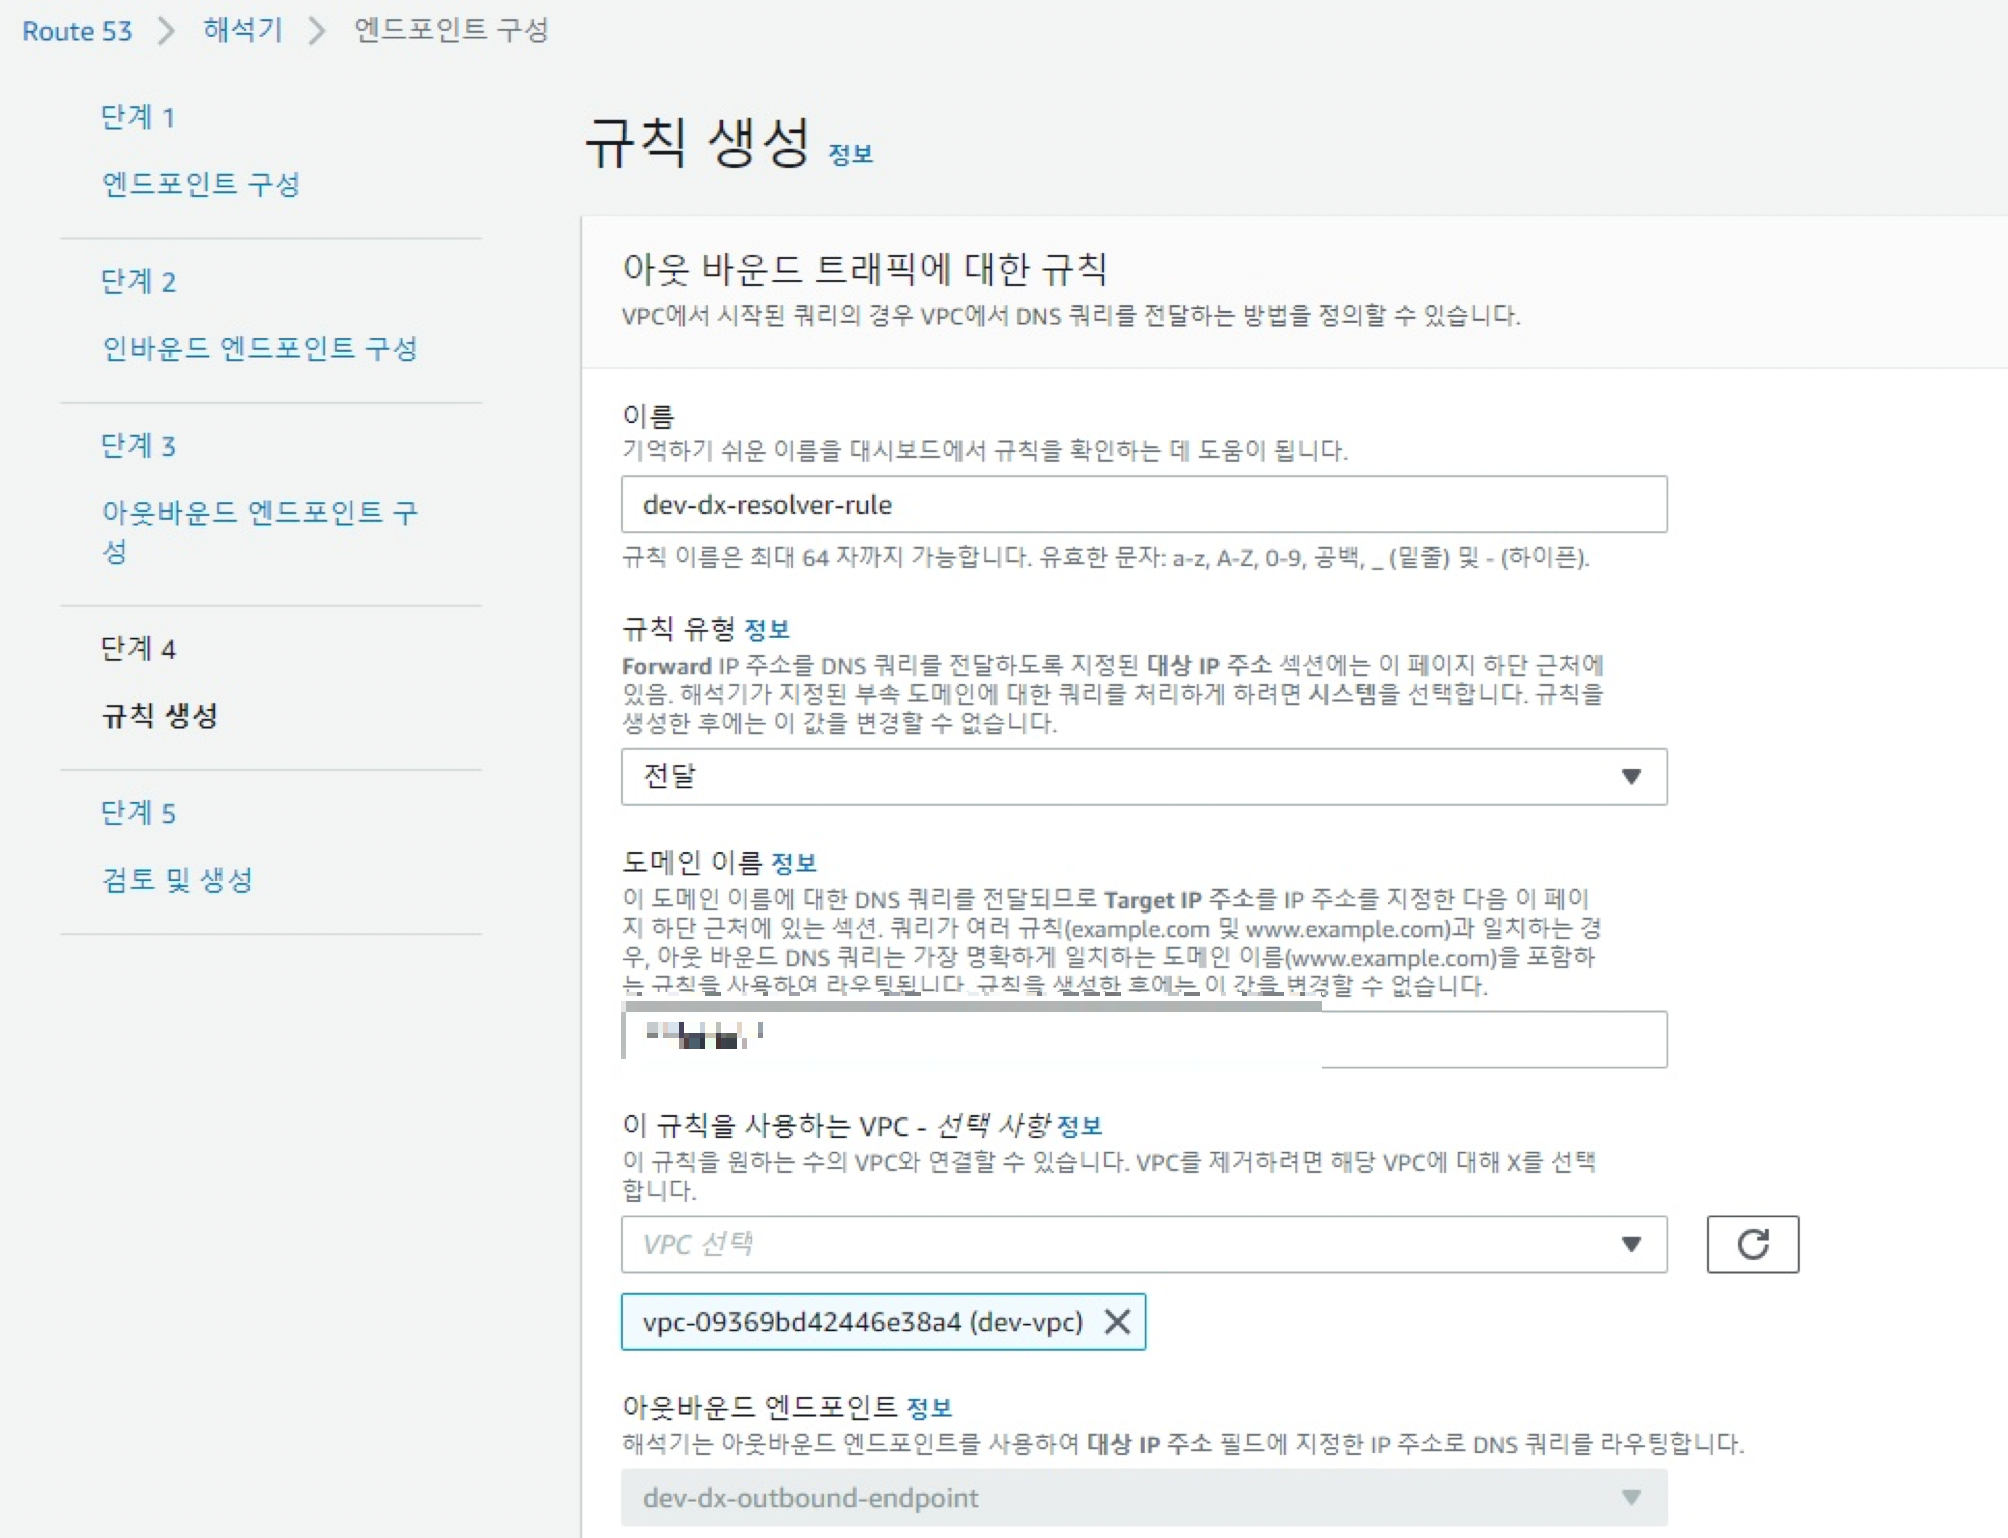This screenshot has width=2008, height=1538.
Task: Open the 규칙 유형 dropdown showing 전달
Action: pyautogui.click(x=1143, y=776)
